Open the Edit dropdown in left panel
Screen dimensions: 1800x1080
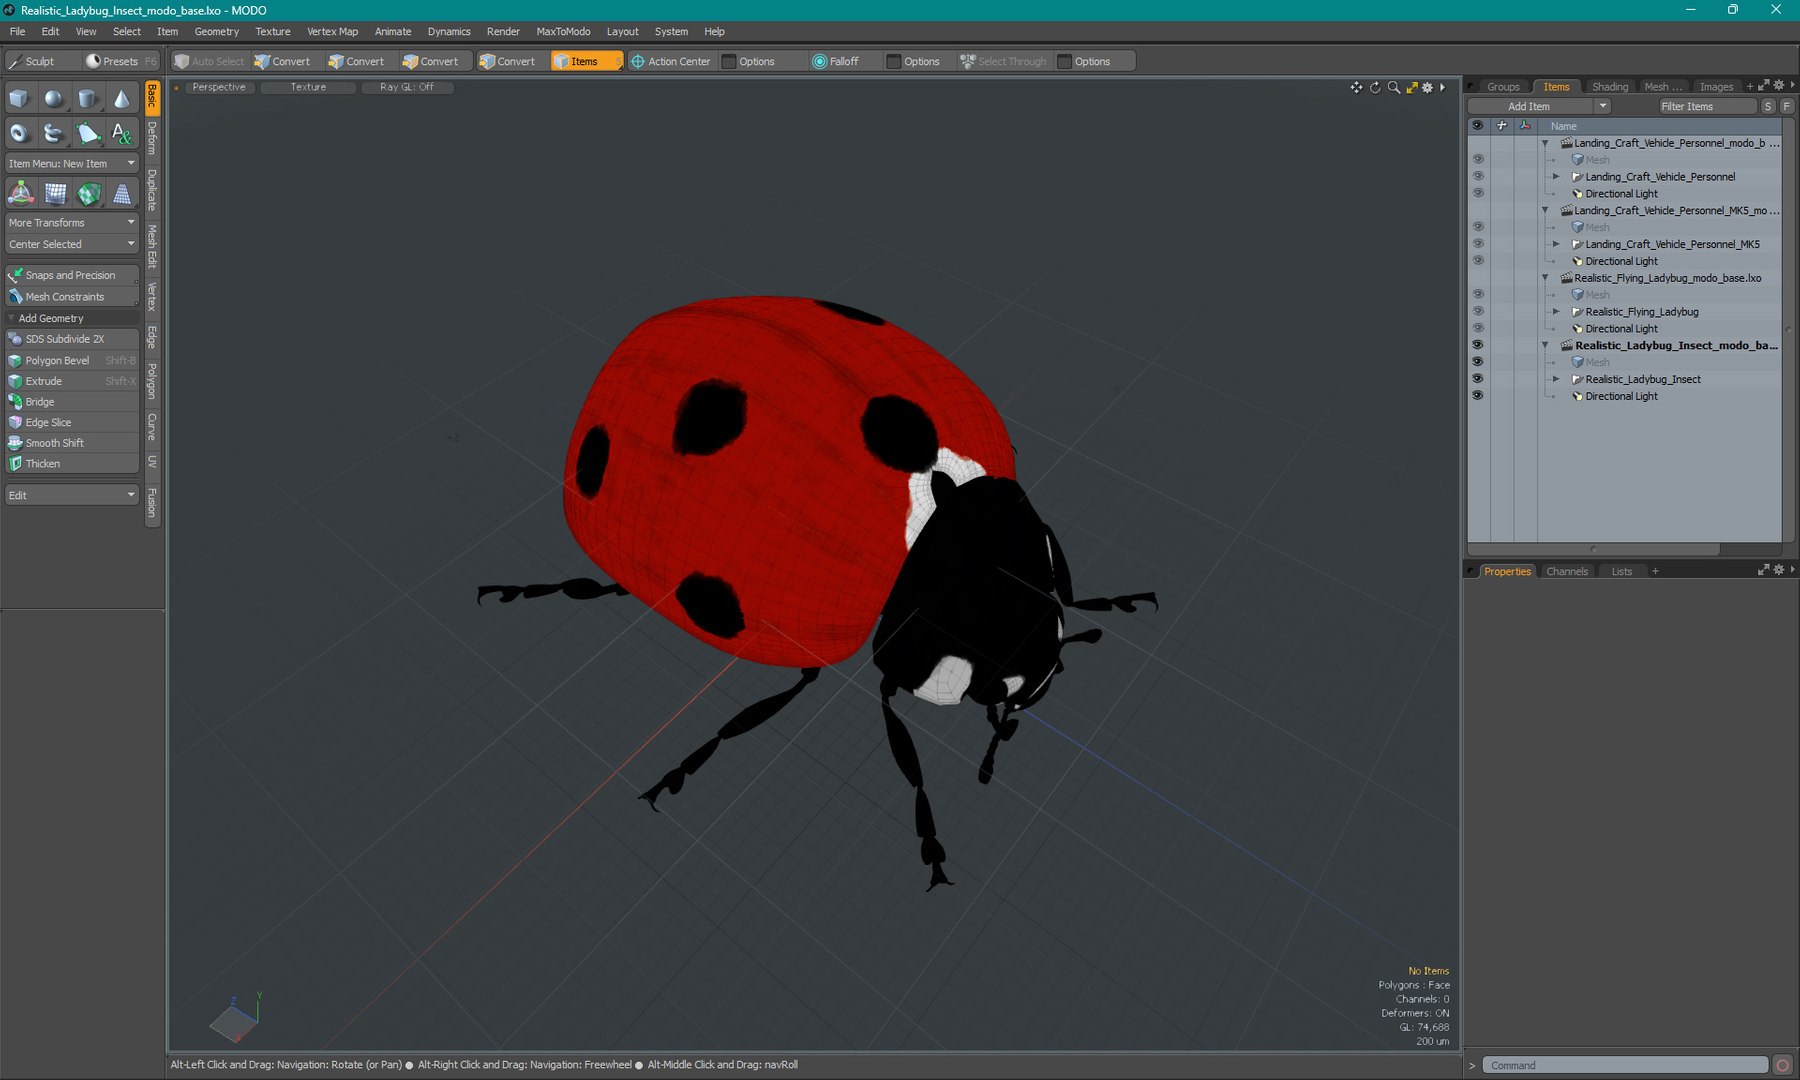point(72,495)
